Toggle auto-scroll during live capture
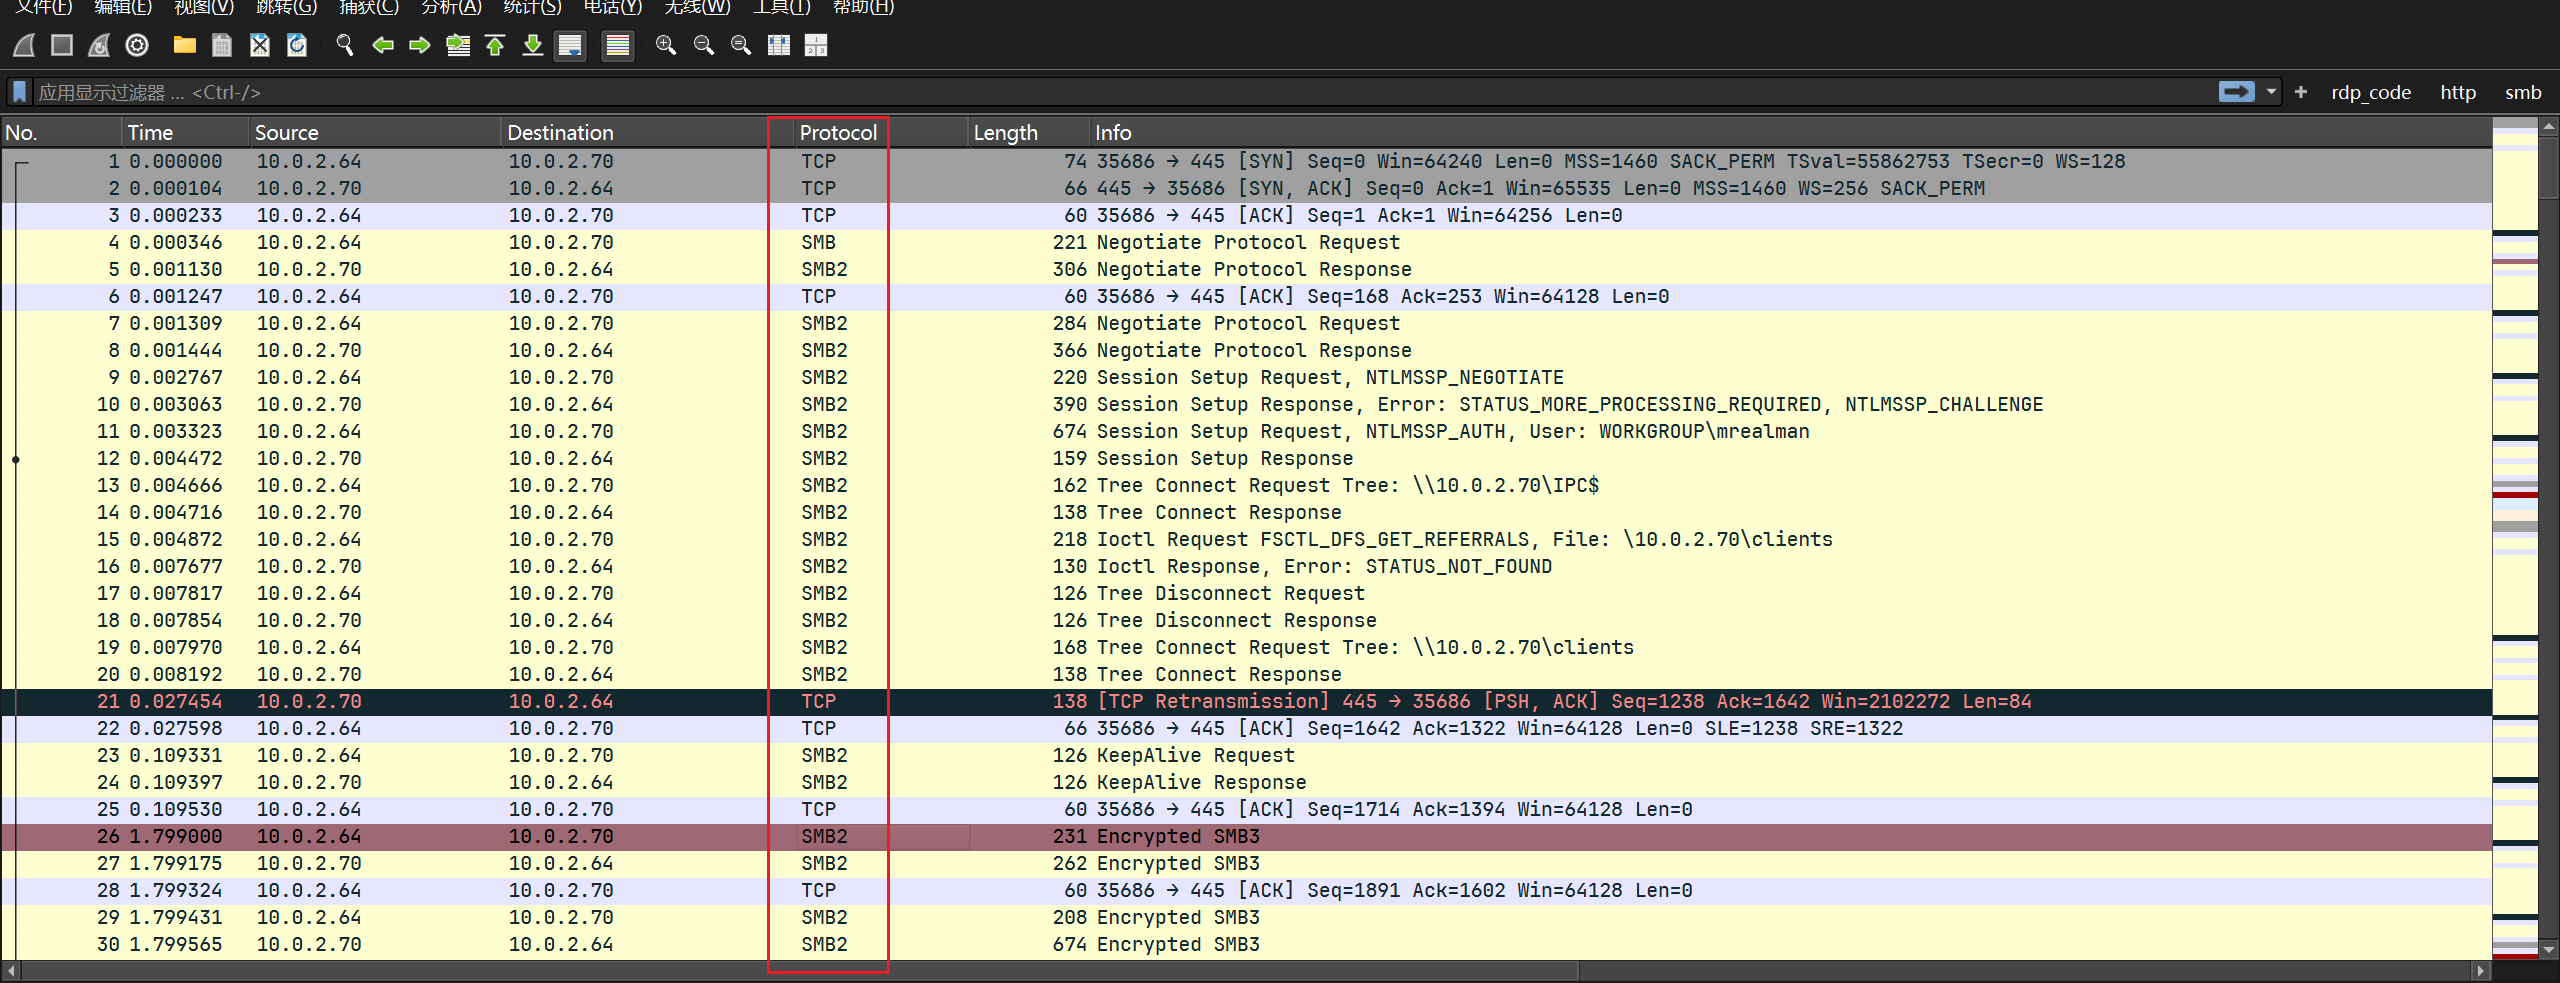Image resolution: width=2560 pixels, height=983 pixels. [x=570, y=45]
